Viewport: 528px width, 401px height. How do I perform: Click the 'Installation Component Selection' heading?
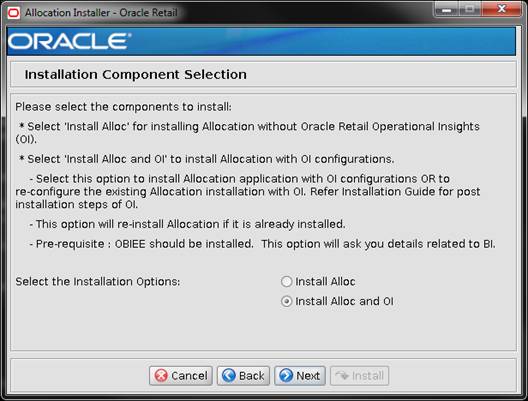(136, 74)
